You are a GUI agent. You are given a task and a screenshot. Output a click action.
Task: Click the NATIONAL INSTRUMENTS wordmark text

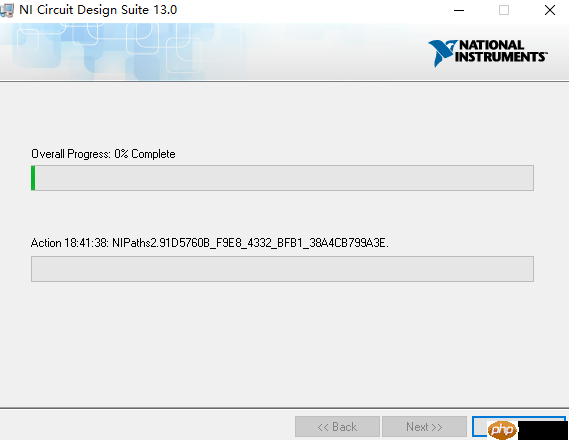500,51
